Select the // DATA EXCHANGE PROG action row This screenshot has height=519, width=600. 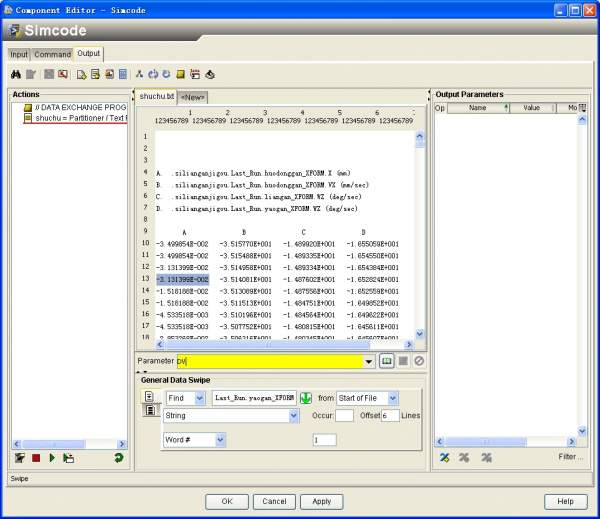click(75, 108)
